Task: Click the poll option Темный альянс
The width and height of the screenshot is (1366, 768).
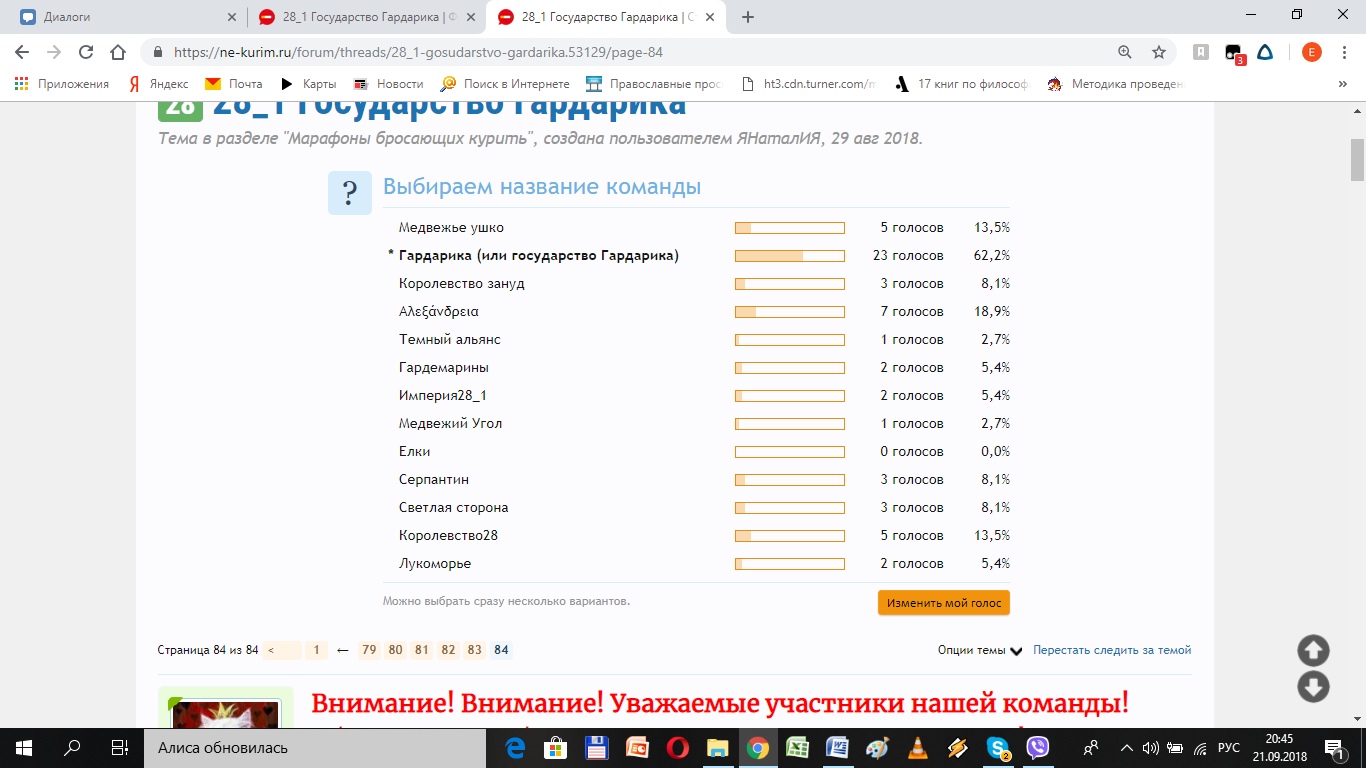Action: tap(450, 340)
